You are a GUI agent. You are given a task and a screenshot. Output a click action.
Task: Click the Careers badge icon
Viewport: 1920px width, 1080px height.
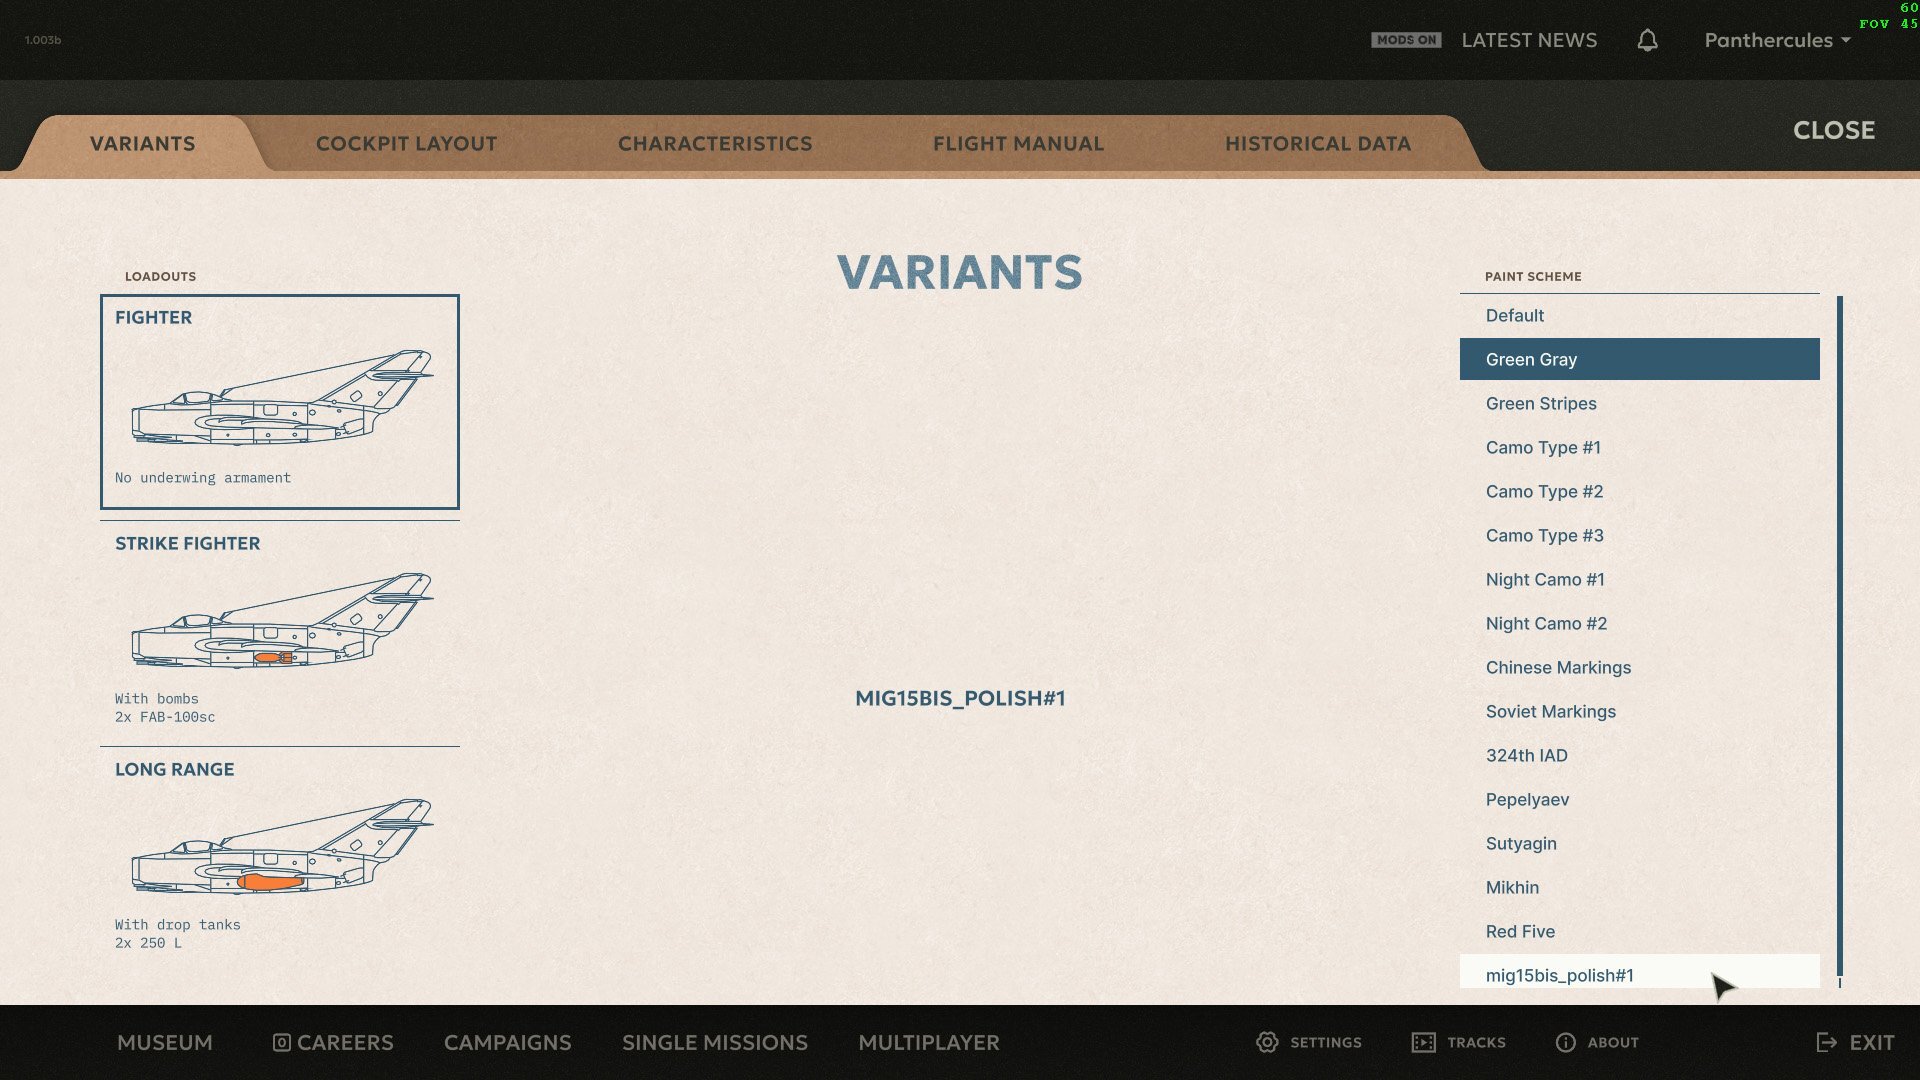point(282,1042)
